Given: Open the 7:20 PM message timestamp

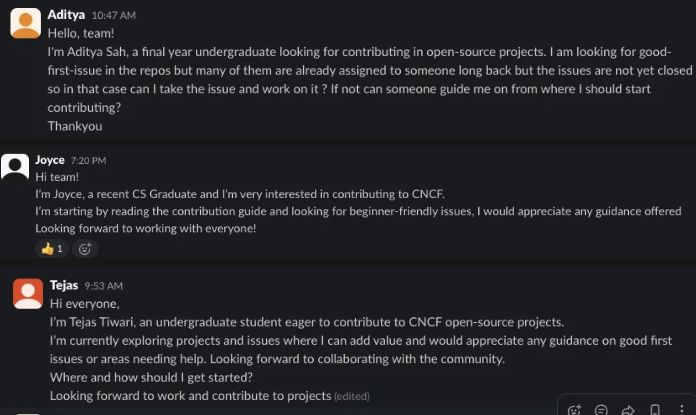Looking at the screenshot, I should (88, 161).
